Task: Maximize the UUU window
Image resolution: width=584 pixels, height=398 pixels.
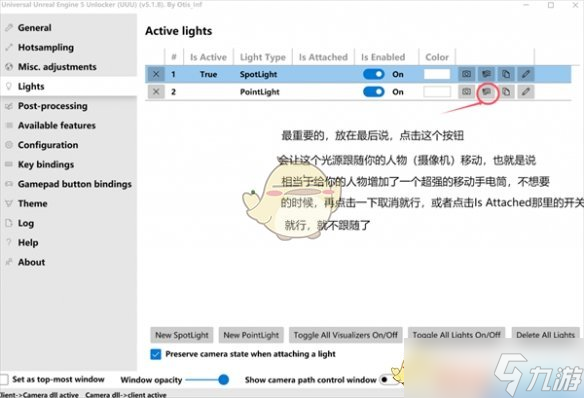Action: [x=551, y=5]
